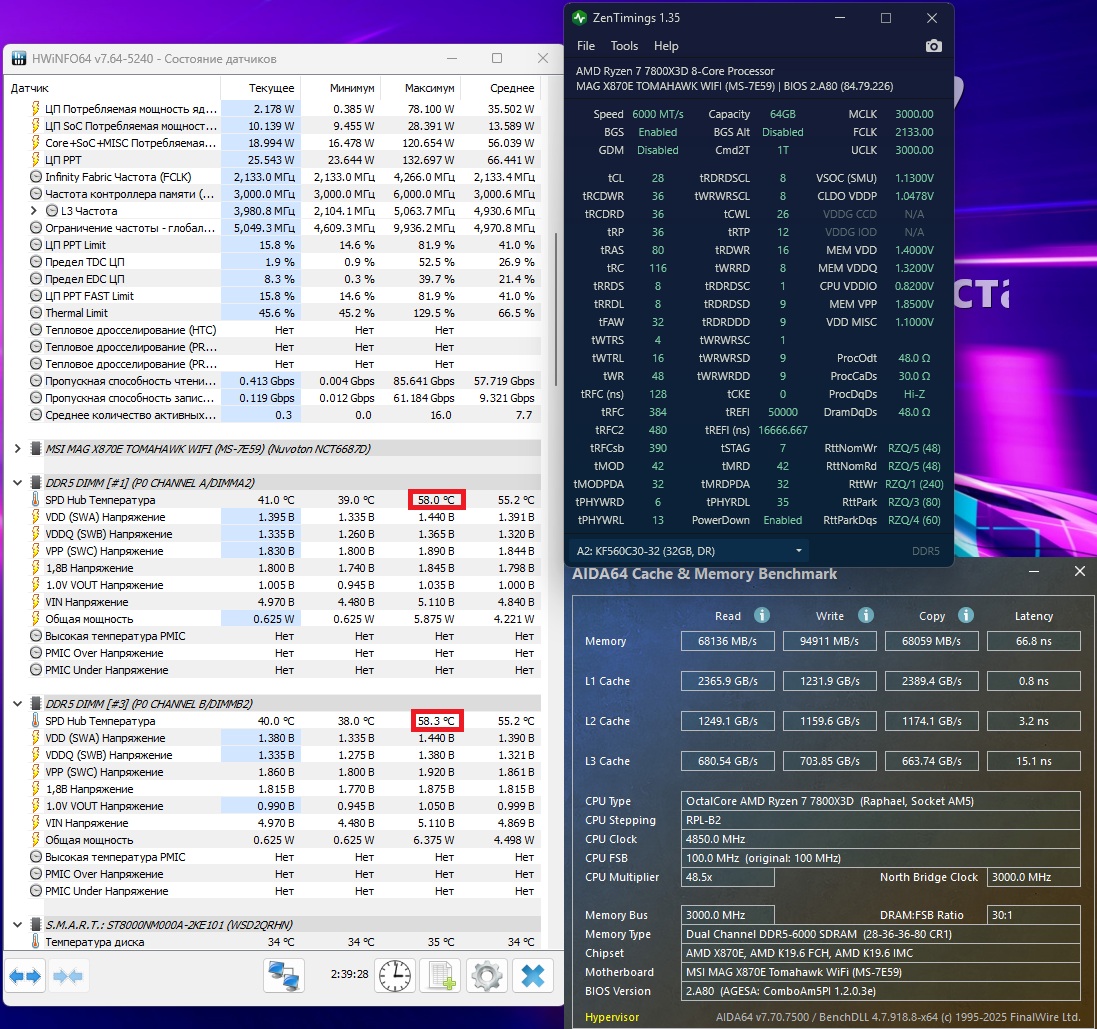Click lightning icon beside DIMM #1 VIN Напряжение
Image resolution: width=1097 pixels, height=1029 pixels.
click(36, 602)
